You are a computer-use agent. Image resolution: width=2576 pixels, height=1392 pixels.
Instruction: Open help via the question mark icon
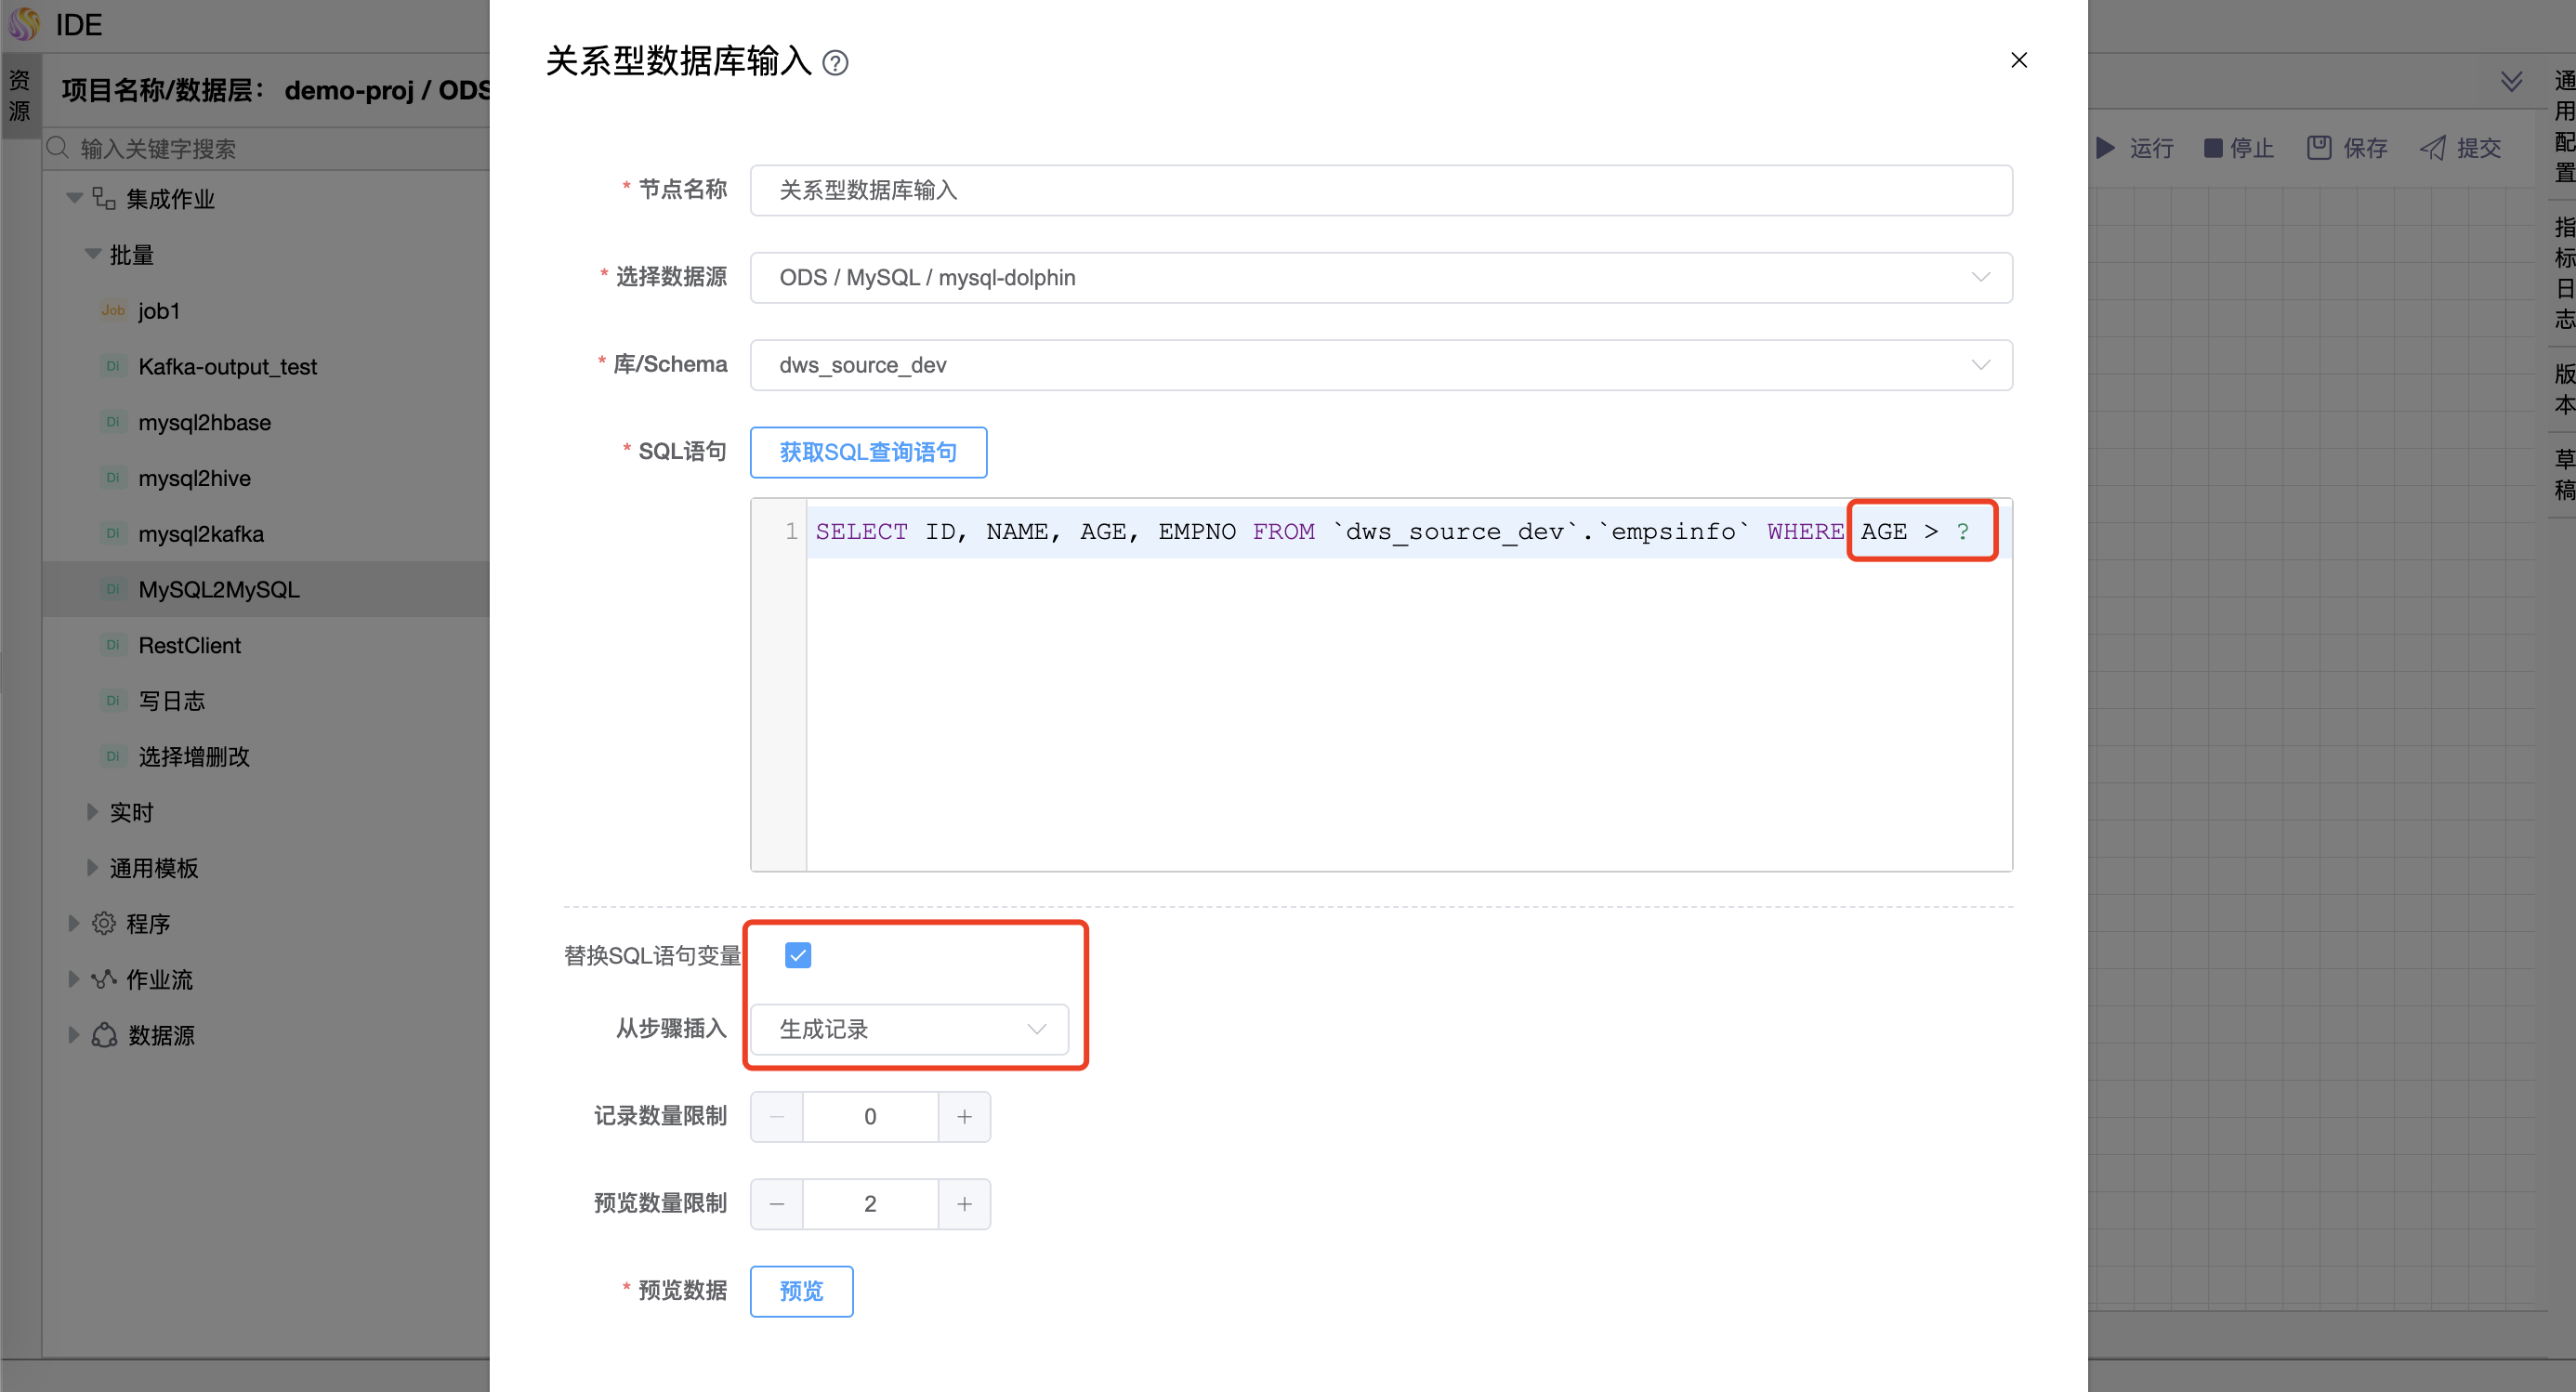(x=836, y=63)
